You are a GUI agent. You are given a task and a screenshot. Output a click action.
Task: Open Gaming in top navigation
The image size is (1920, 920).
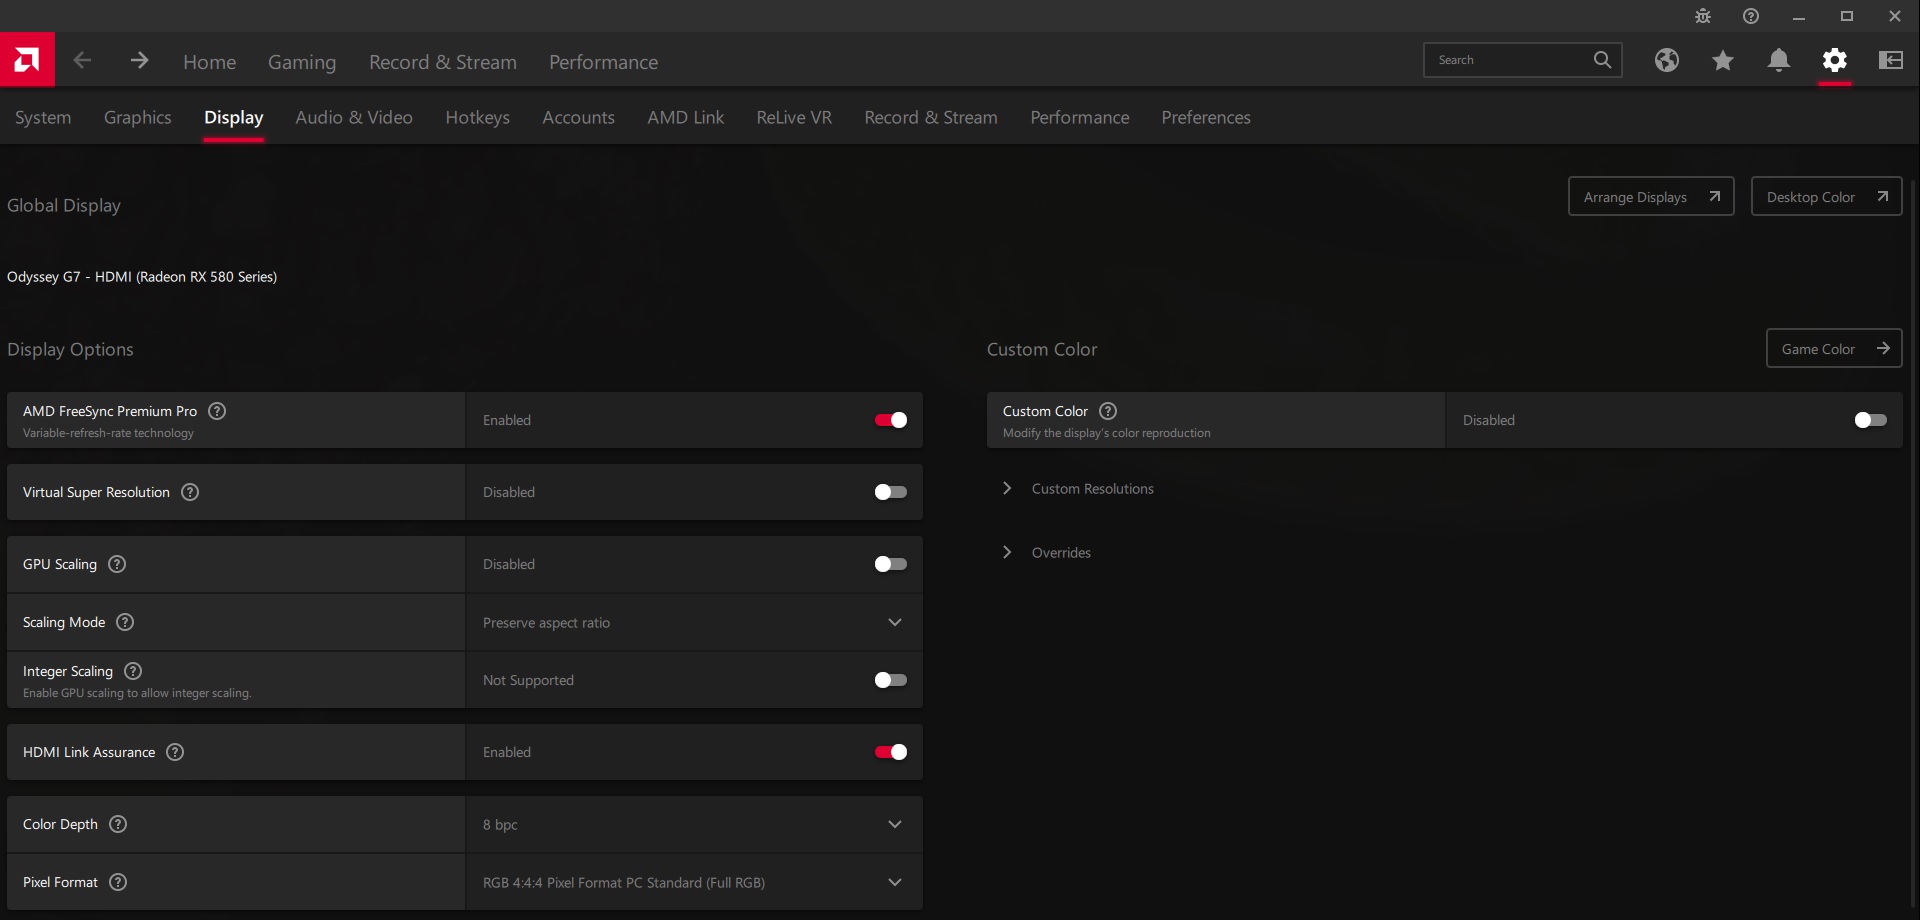302,62
